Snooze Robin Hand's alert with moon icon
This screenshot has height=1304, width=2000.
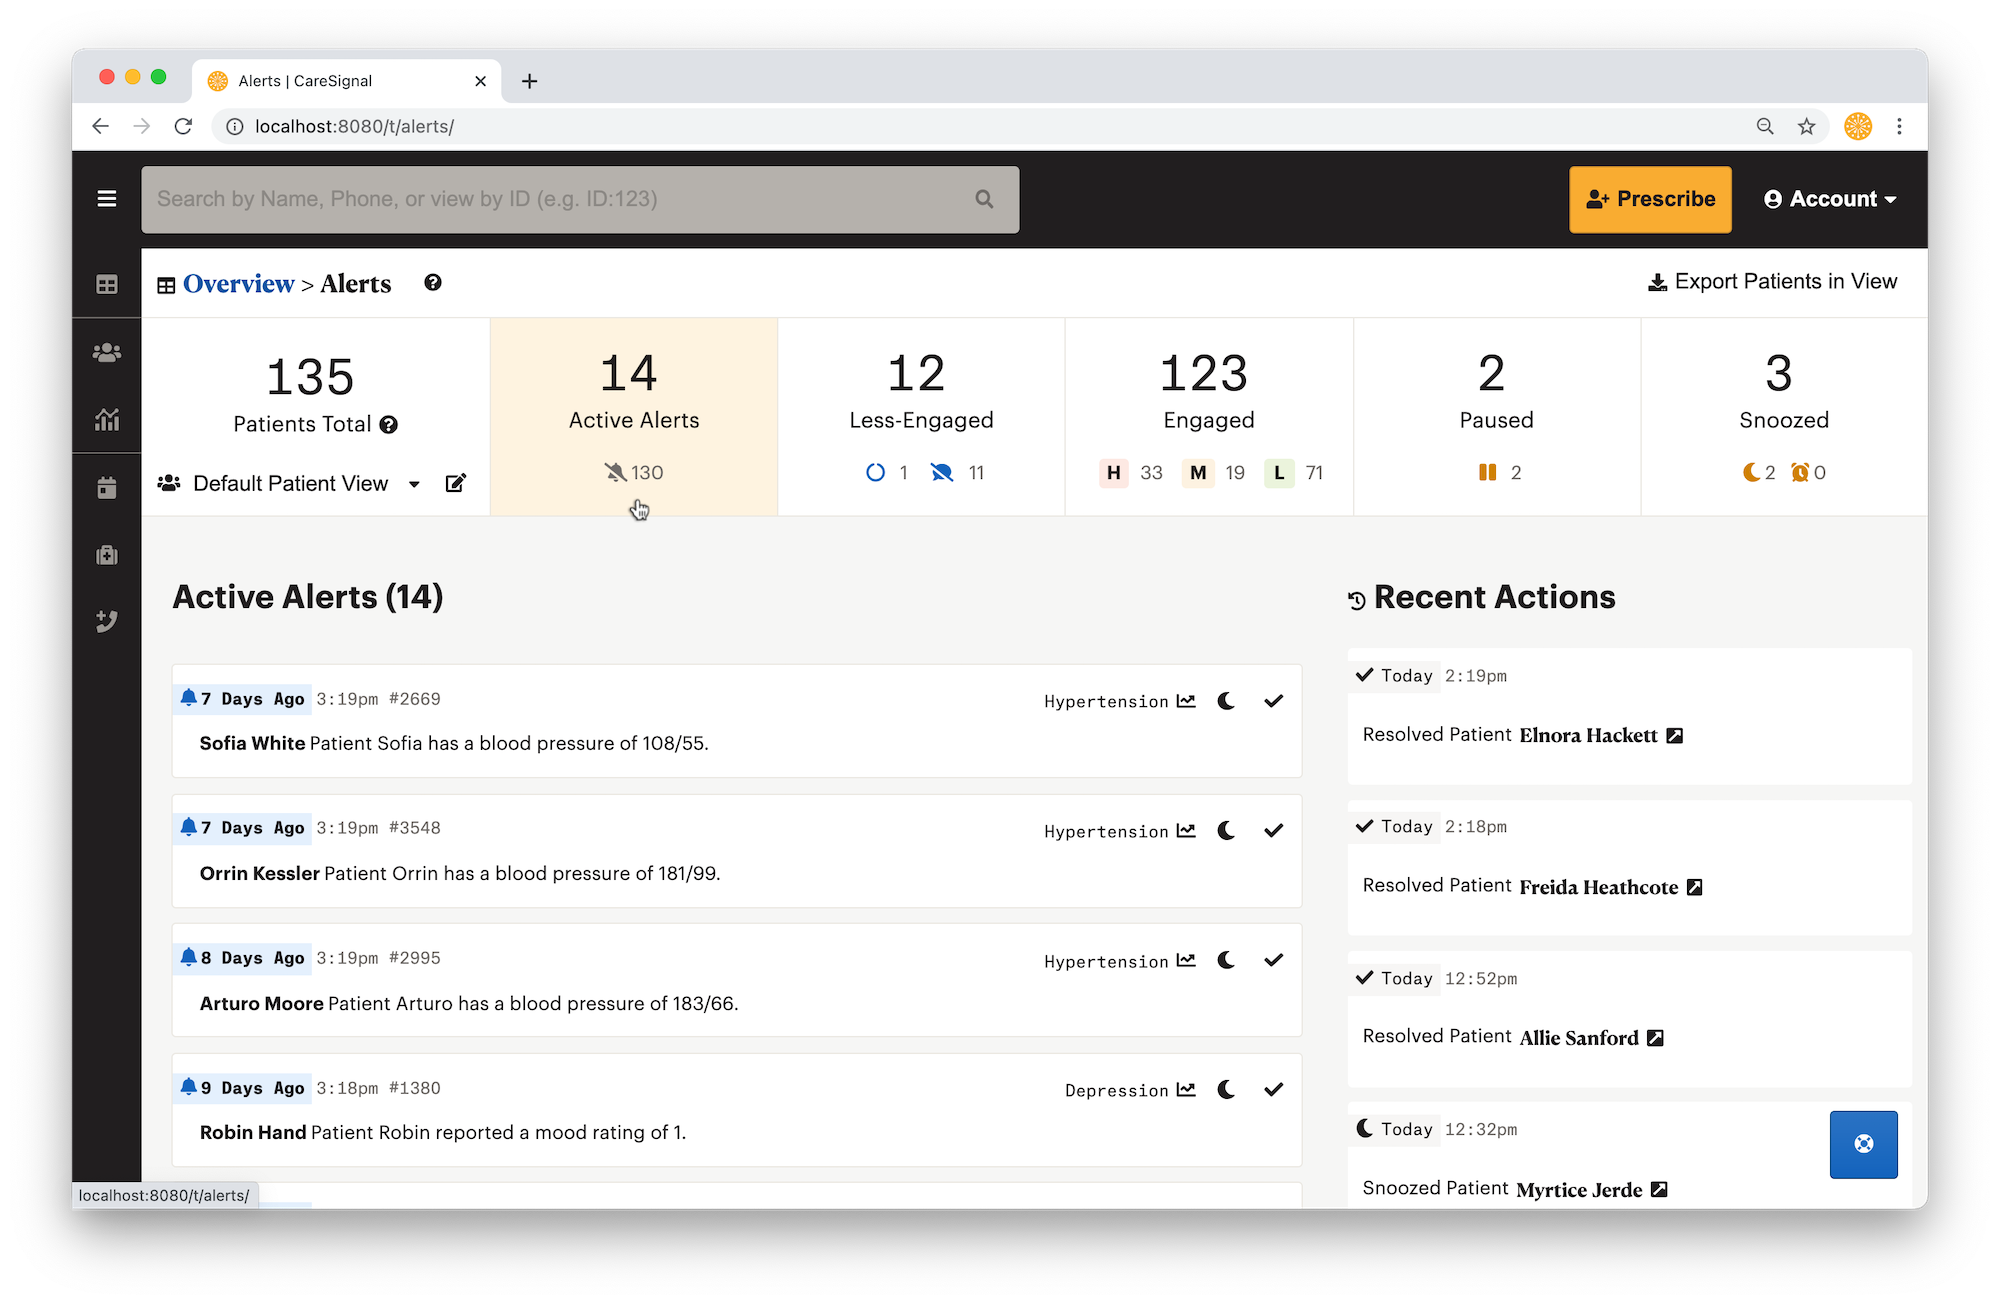click(x=1226, y=1090)
